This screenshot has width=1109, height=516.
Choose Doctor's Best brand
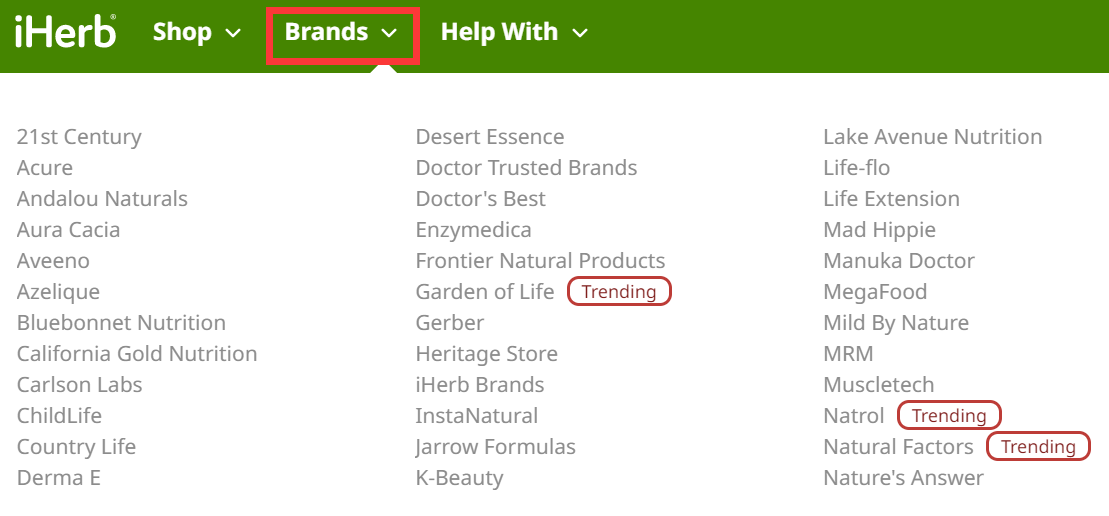pyautogui.click(x=481, y=199)
